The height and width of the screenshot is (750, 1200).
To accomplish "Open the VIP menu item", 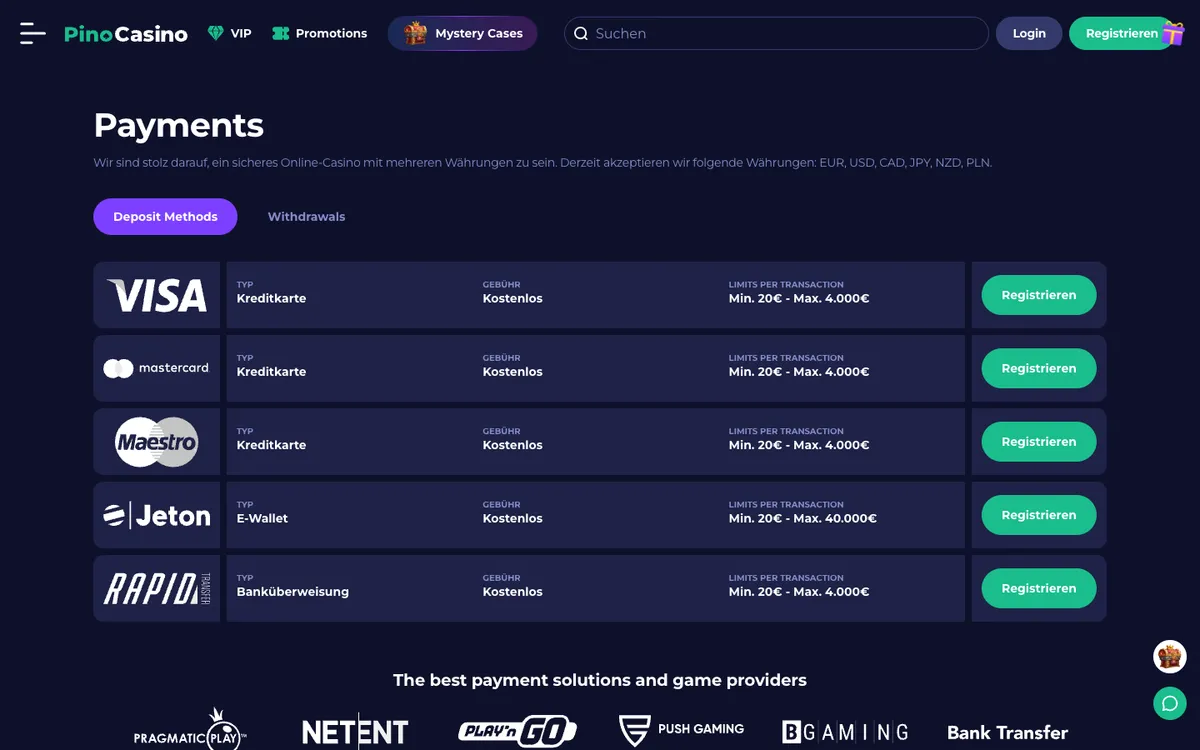I will click(229, 33).
